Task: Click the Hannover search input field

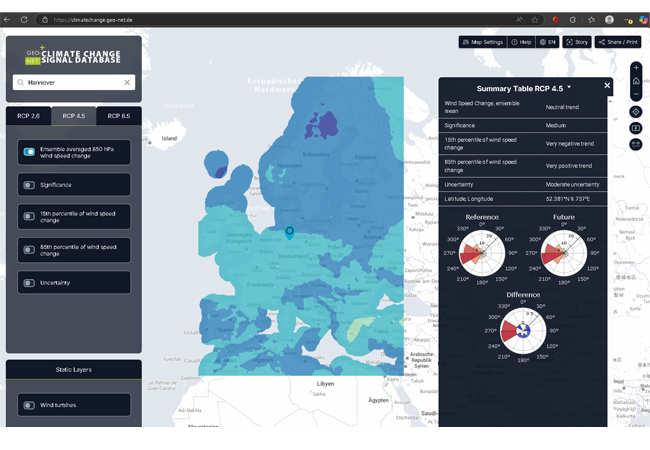Action: click(x=70, y=83)
